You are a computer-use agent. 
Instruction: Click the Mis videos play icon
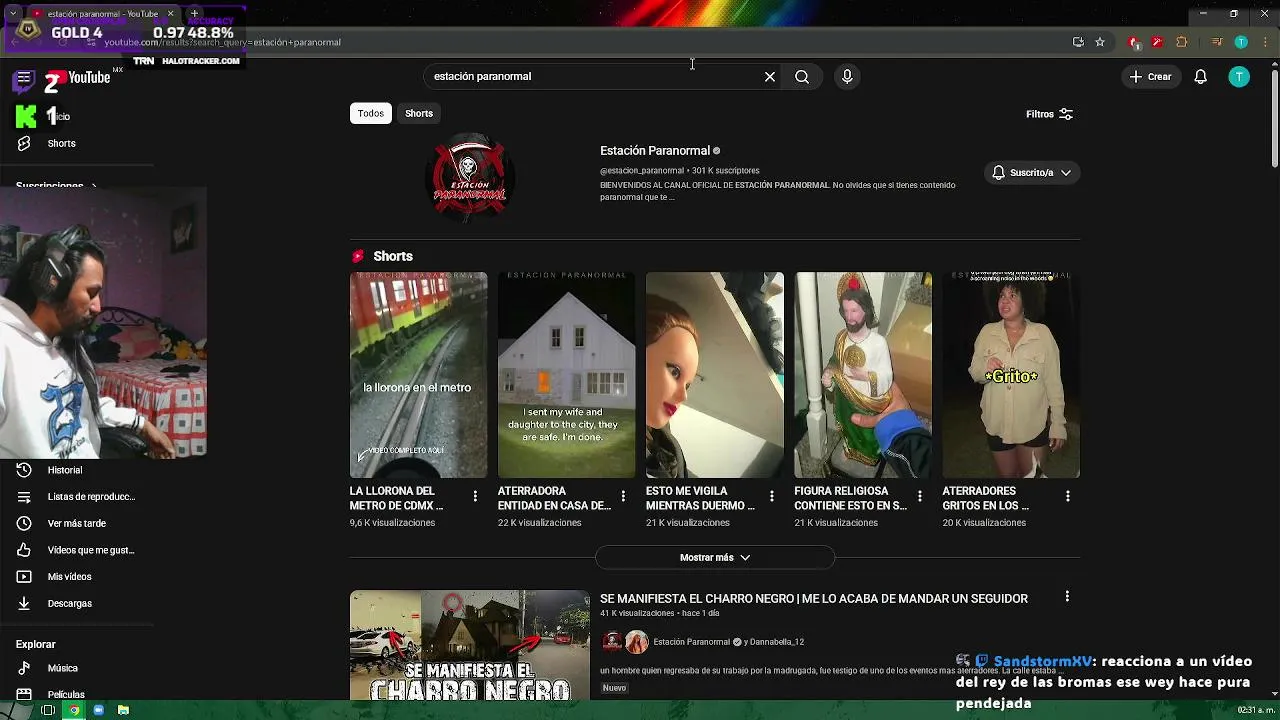(24, 577)
